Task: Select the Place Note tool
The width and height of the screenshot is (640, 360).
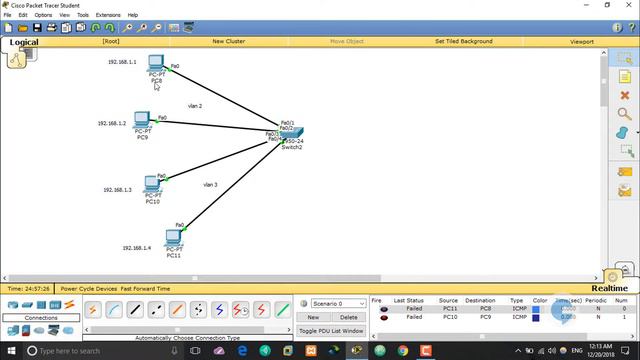Action: [624, 76]
